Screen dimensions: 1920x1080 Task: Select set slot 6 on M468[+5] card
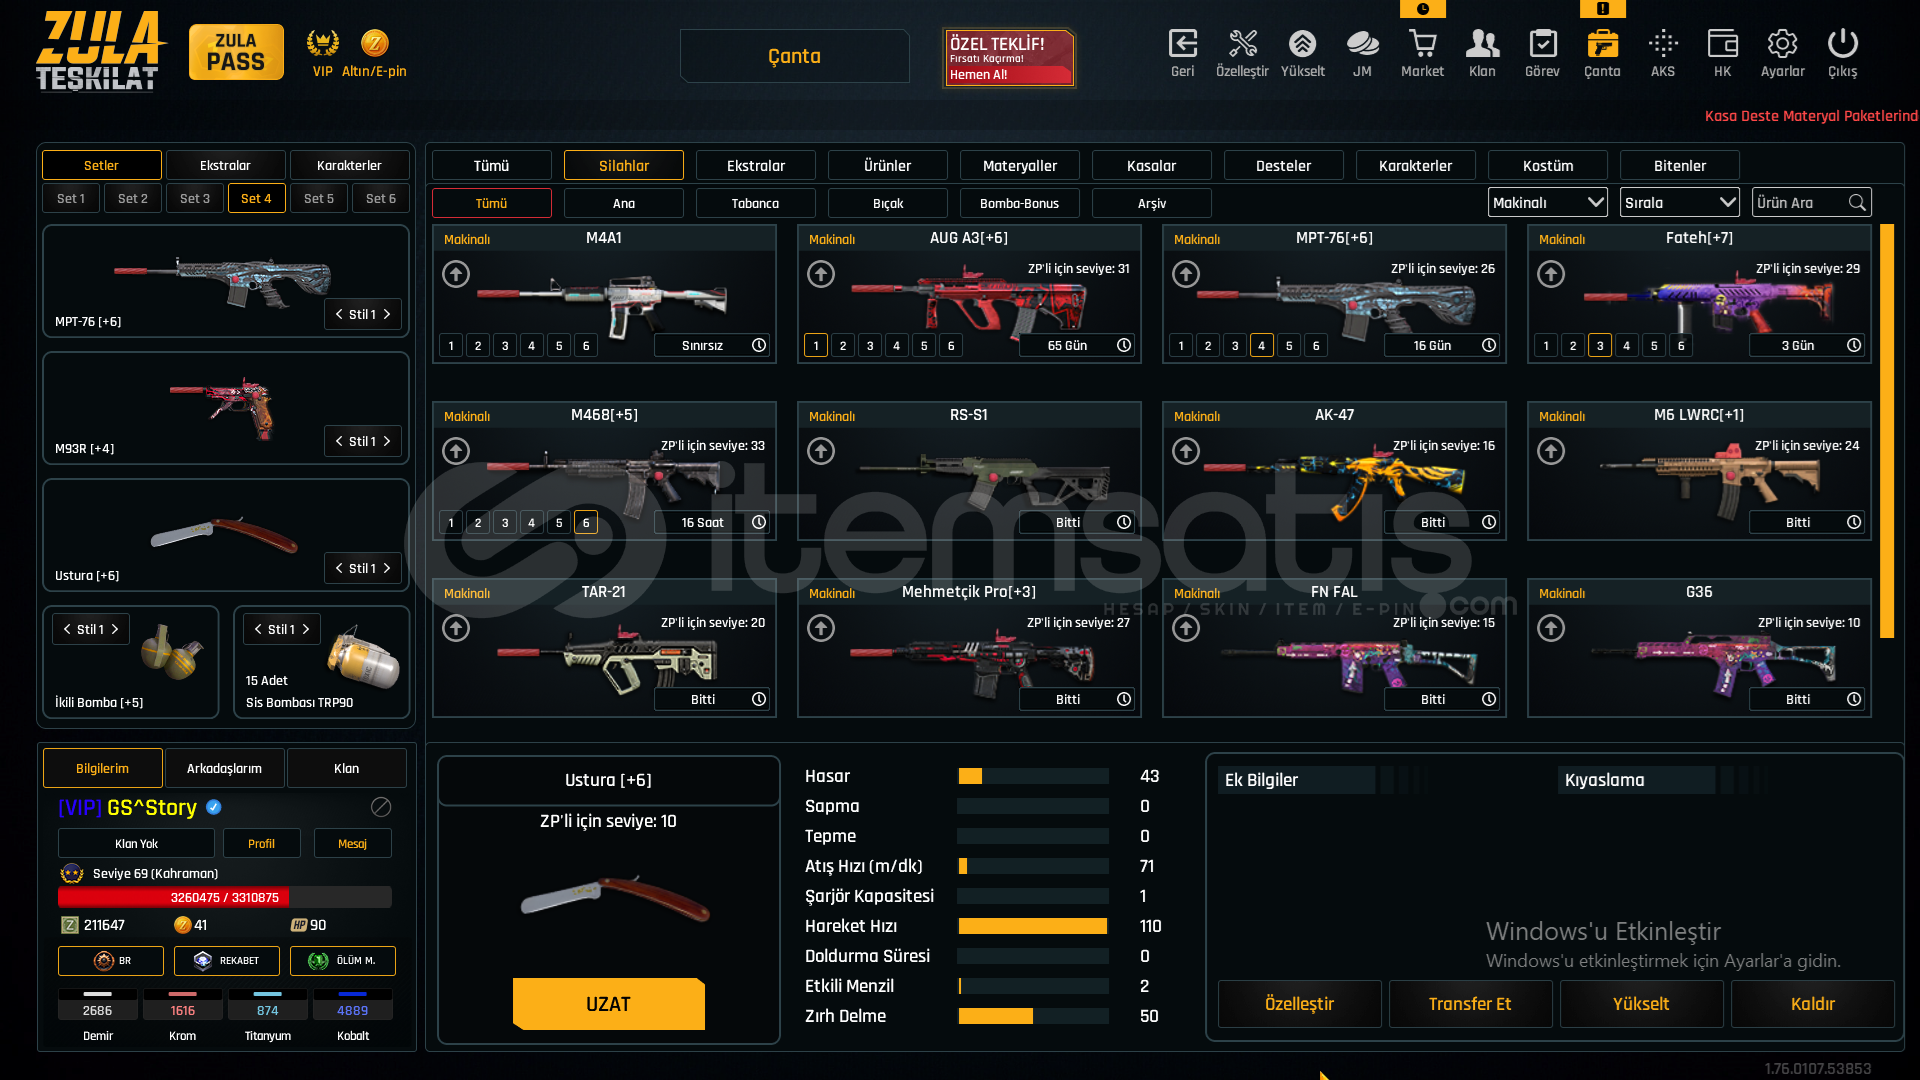click(x=586, y=523)
